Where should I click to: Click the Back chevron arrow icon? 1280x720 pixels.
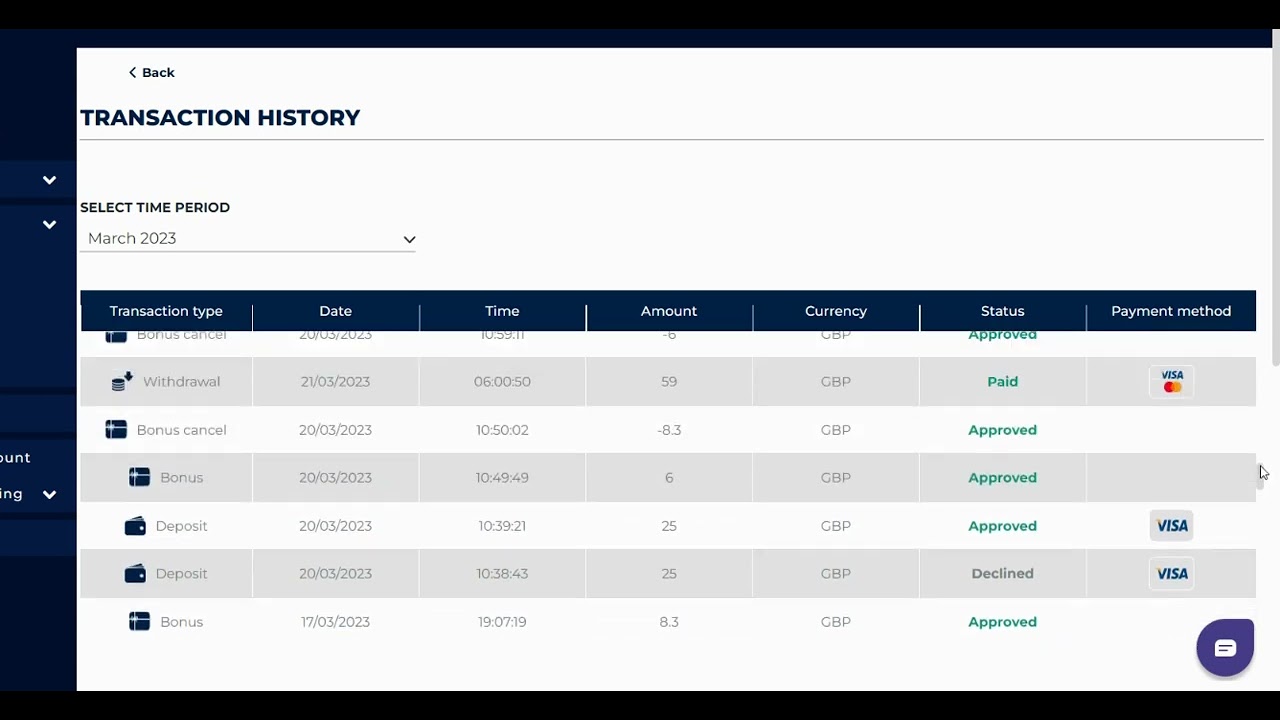(x=132, y=72)
